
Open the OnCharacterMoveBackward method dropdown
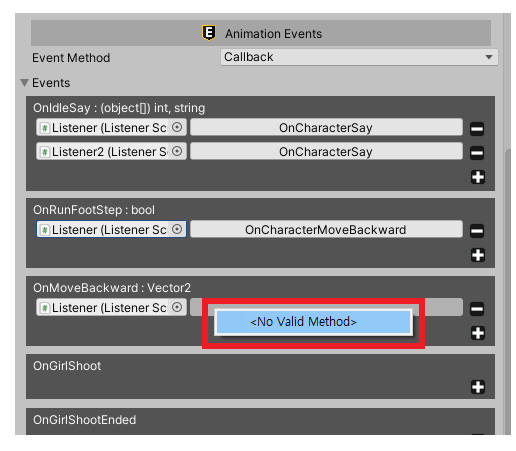point(326,229)
